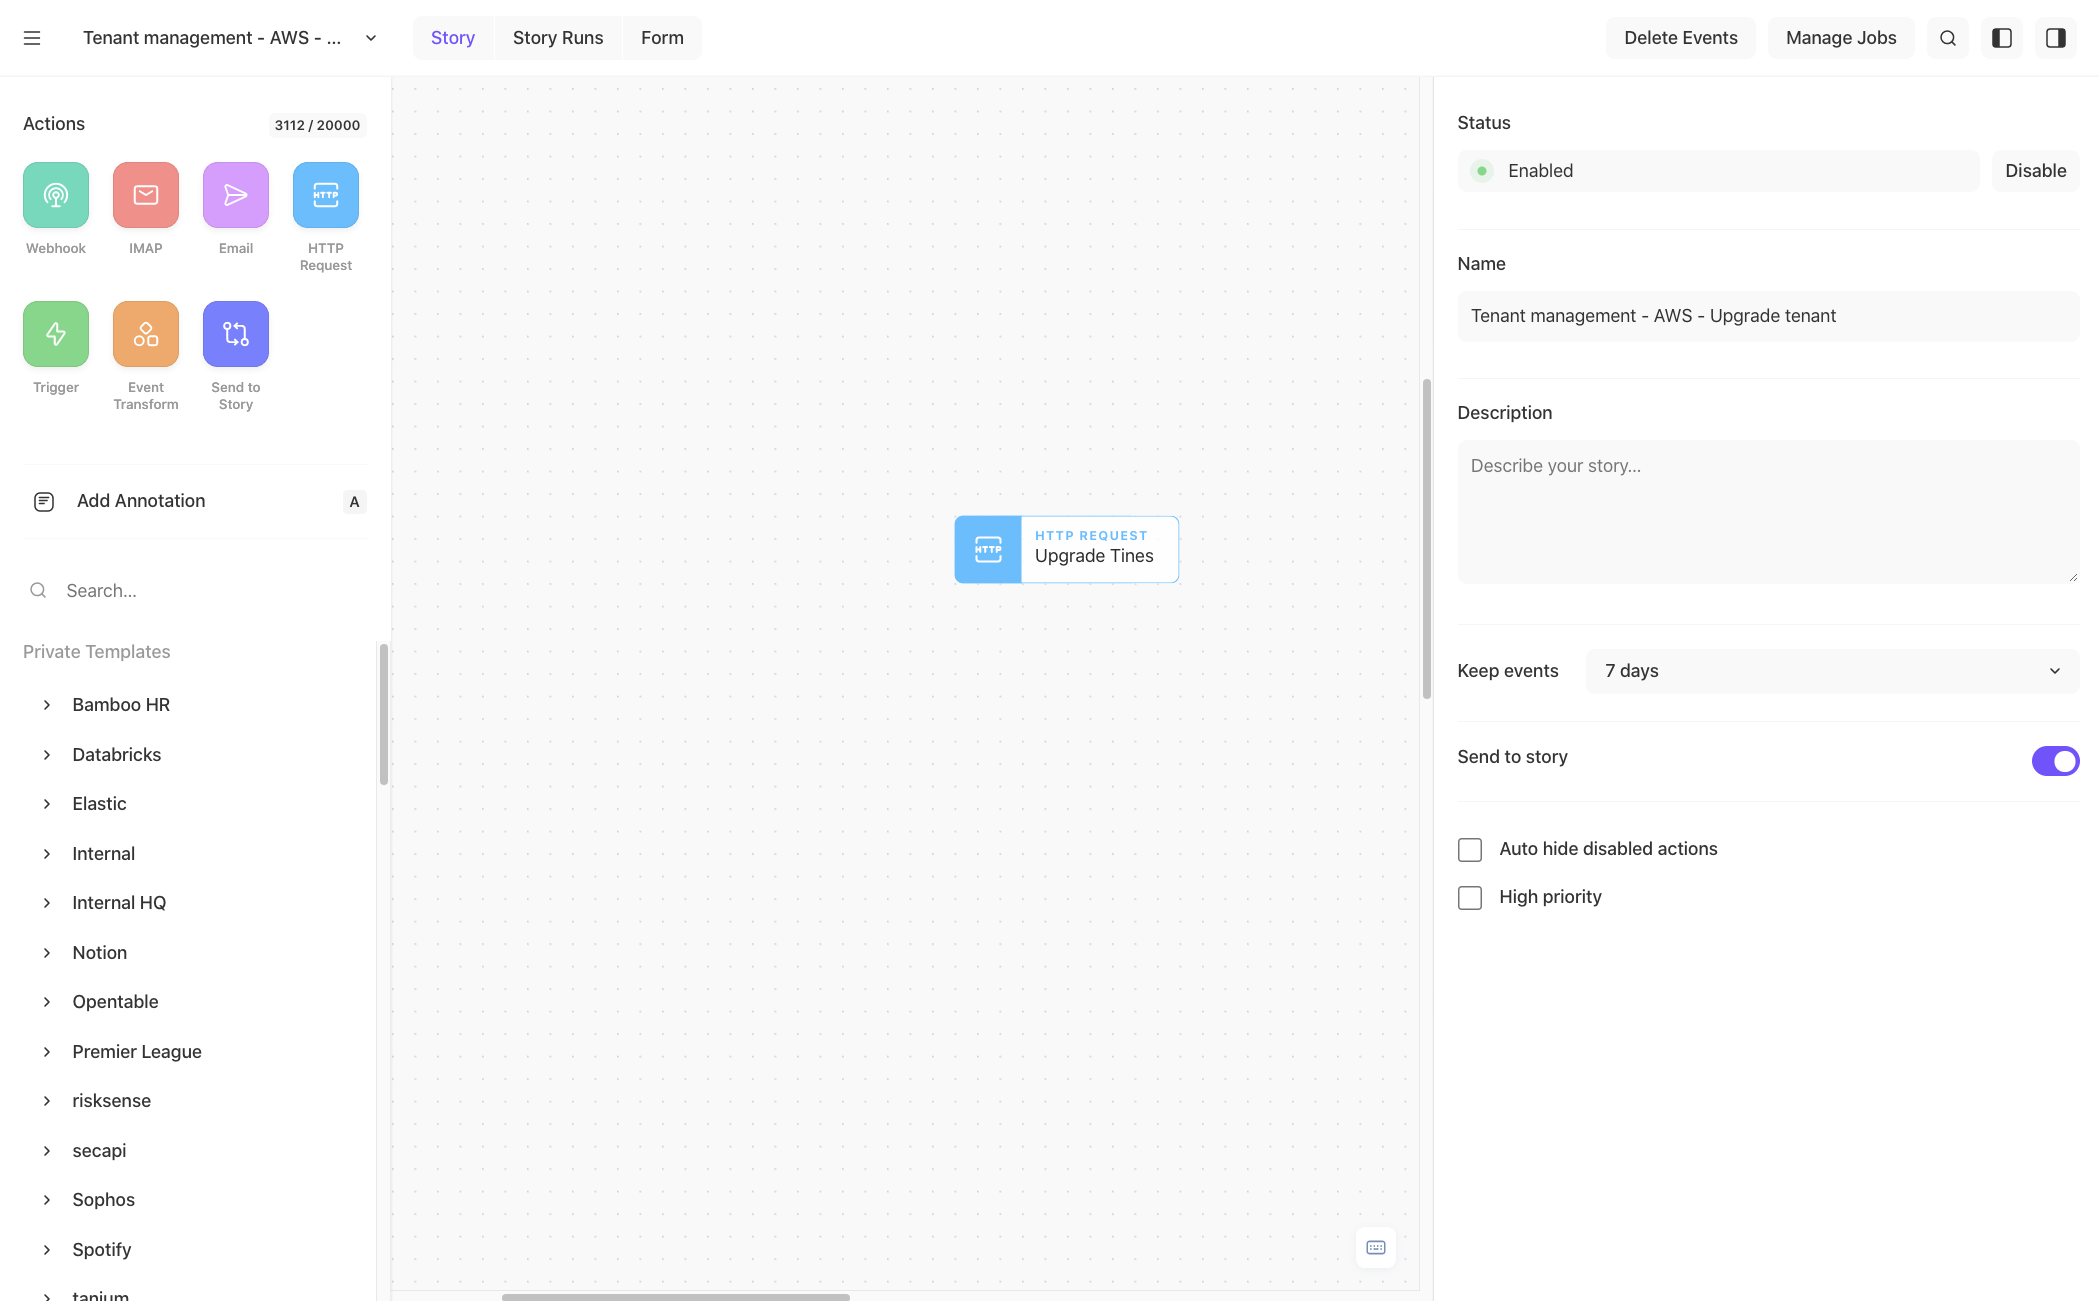This screenshot has height=1301, width=2099.
Task: Toggle the Send to story switch
Action: tap(2055, 761)
